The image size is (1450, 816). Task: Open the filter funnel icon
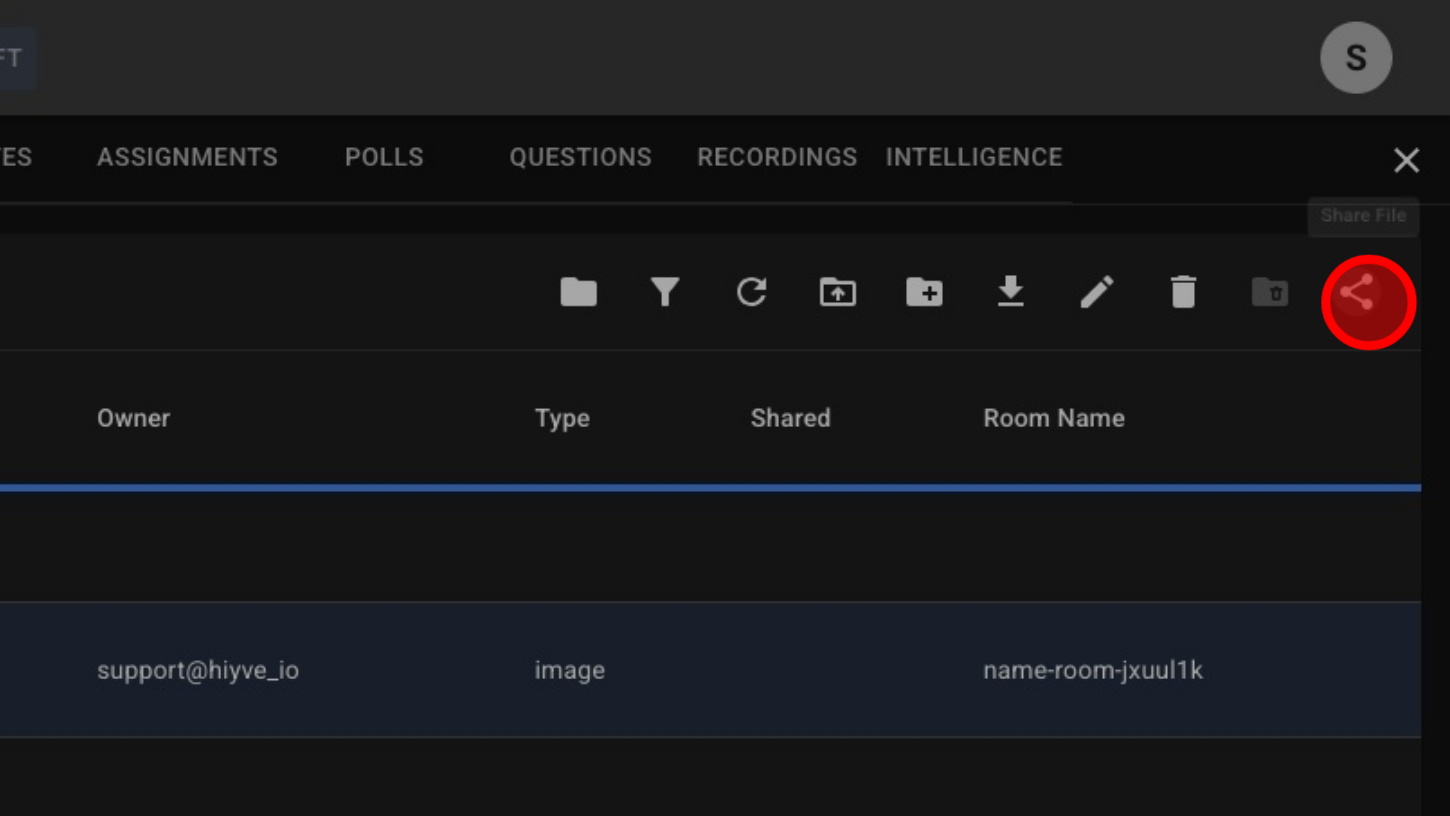click(665, 292)
